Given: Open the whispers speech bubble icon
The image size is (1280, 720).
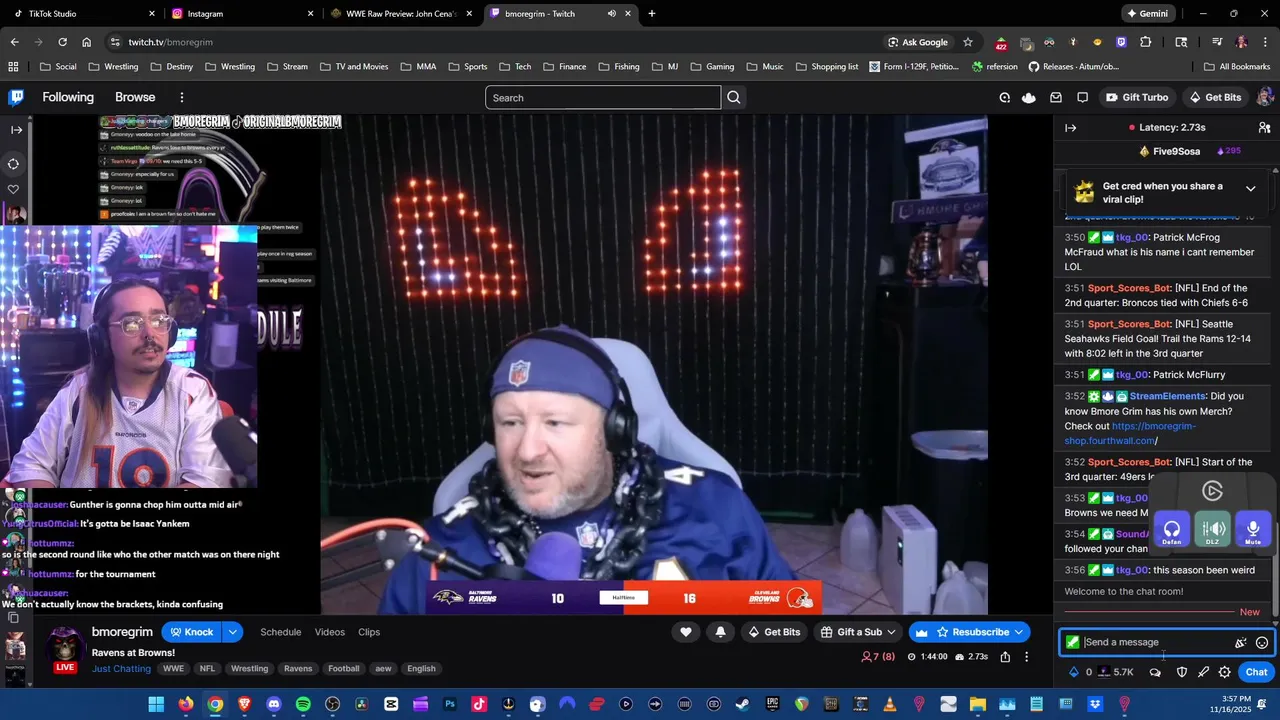Looking at the screenshot, I should click(1082, 97).
